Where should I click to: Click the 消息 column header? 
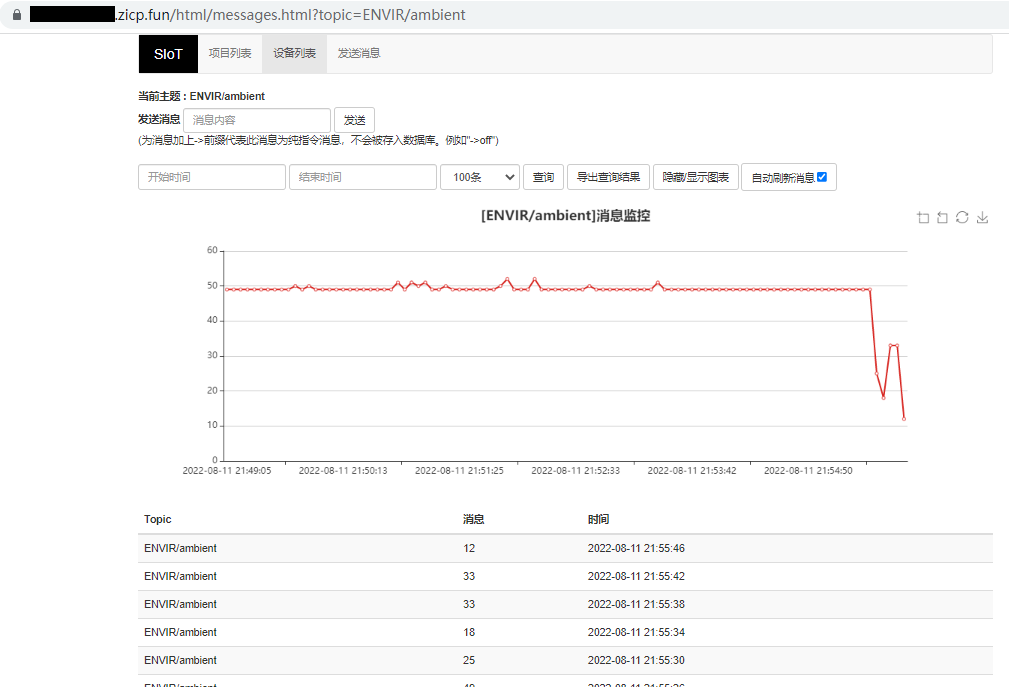pos(474,519)
